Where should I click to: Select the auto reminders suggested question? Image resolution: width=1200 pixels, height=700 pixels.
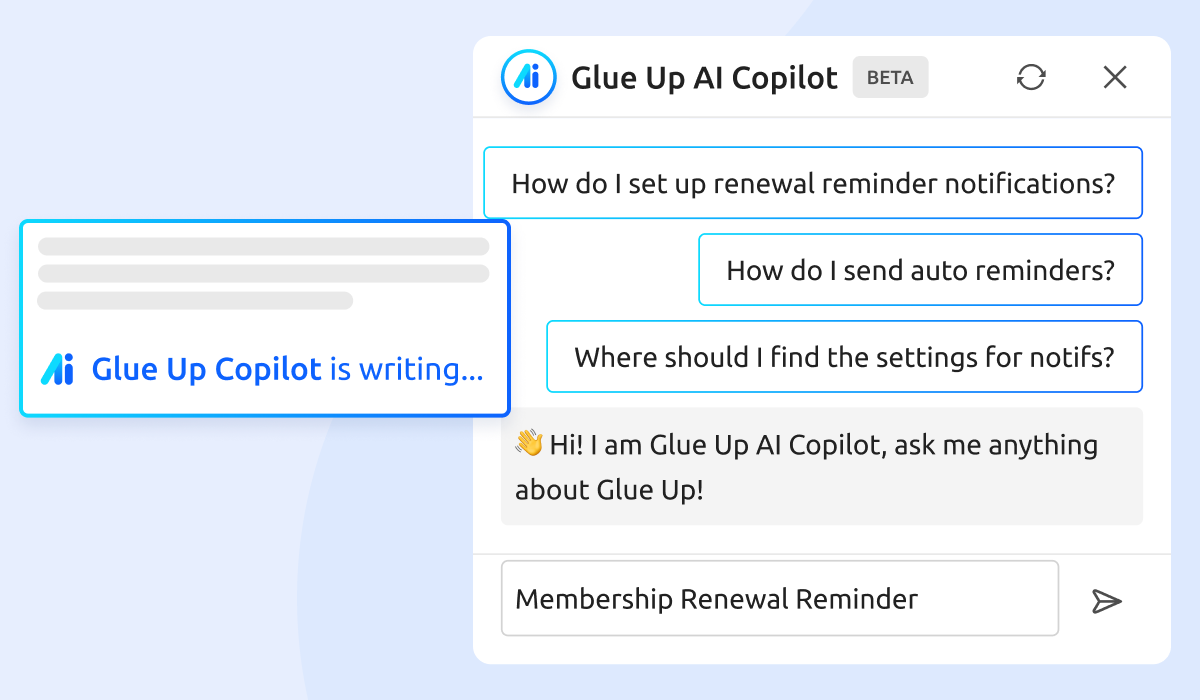point(919,269)
